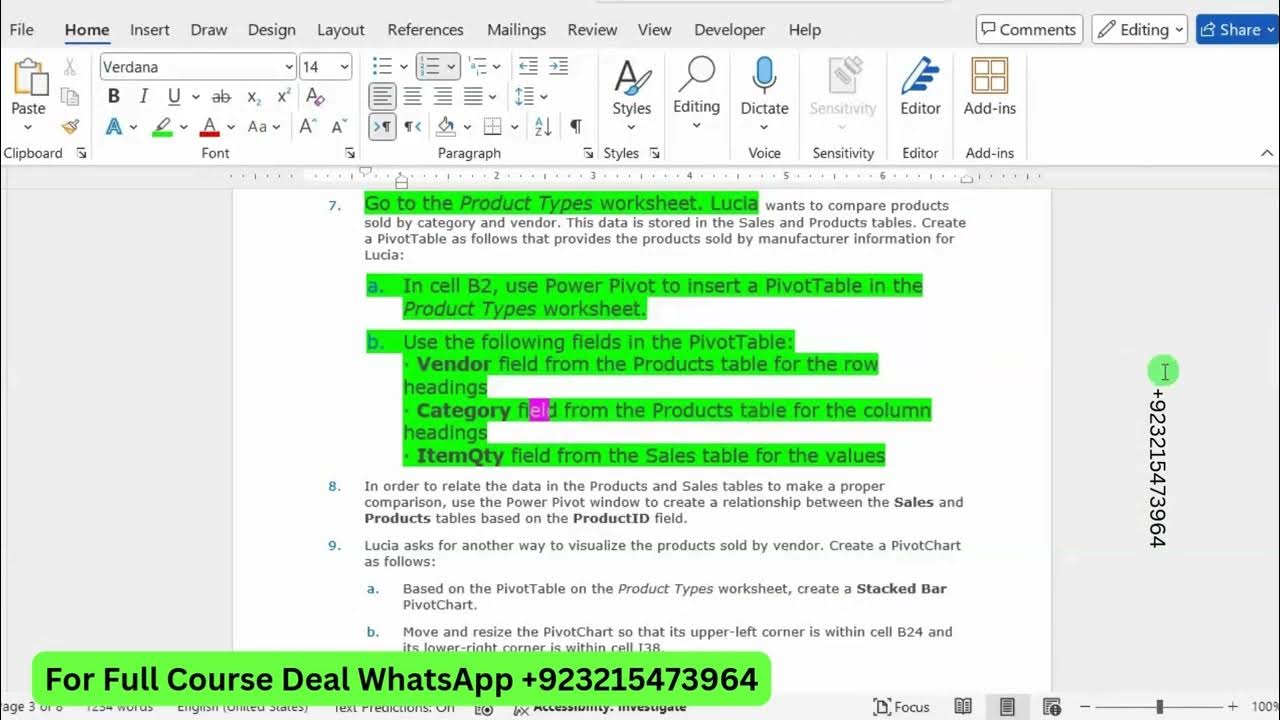Open the File tab
This screenshot has height=720, width=1280.
tap(21, 30)
